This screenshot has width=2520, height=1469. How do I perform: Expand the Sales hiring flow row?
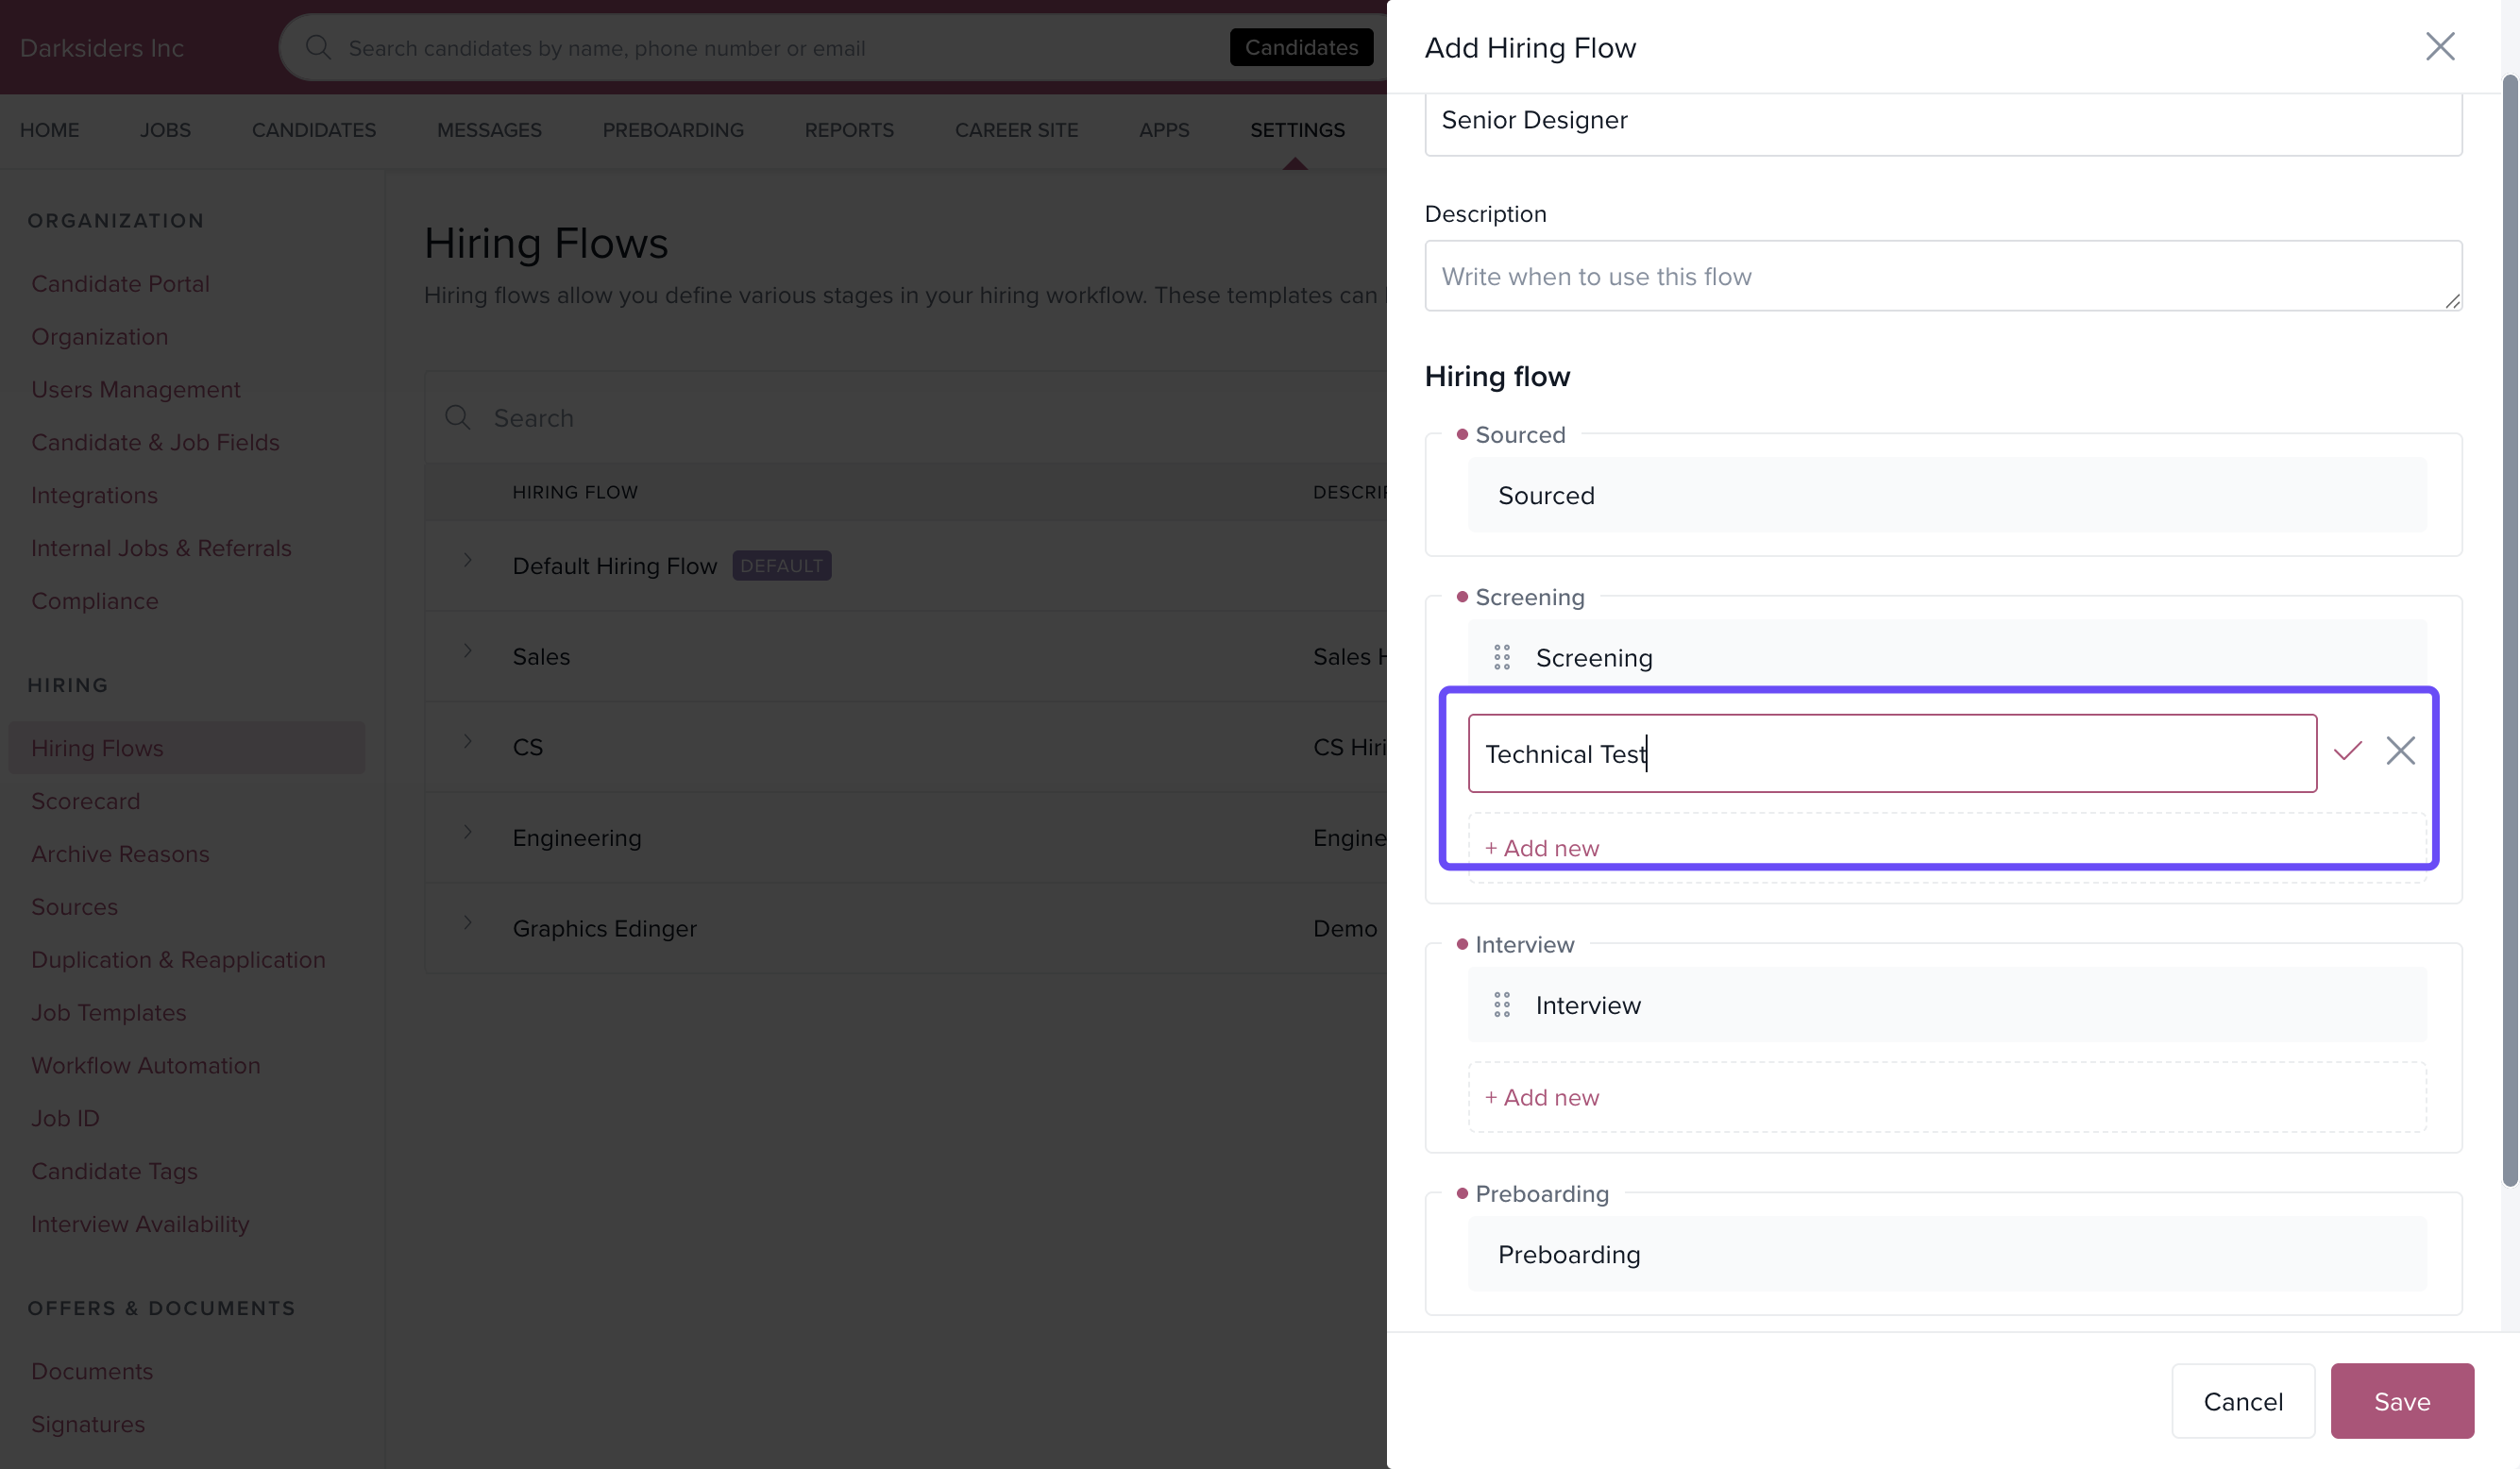tap(467, 651)
